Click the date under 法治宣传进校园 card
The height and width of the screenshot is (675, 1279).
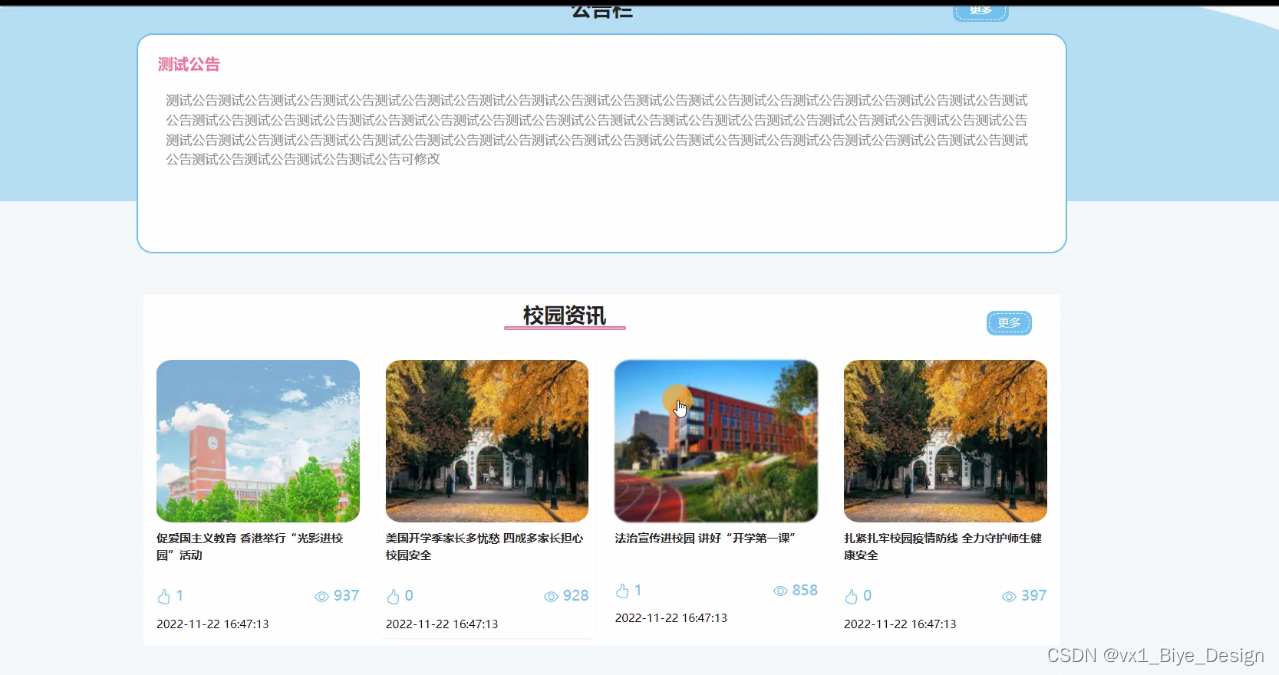(x=671, y=618)
